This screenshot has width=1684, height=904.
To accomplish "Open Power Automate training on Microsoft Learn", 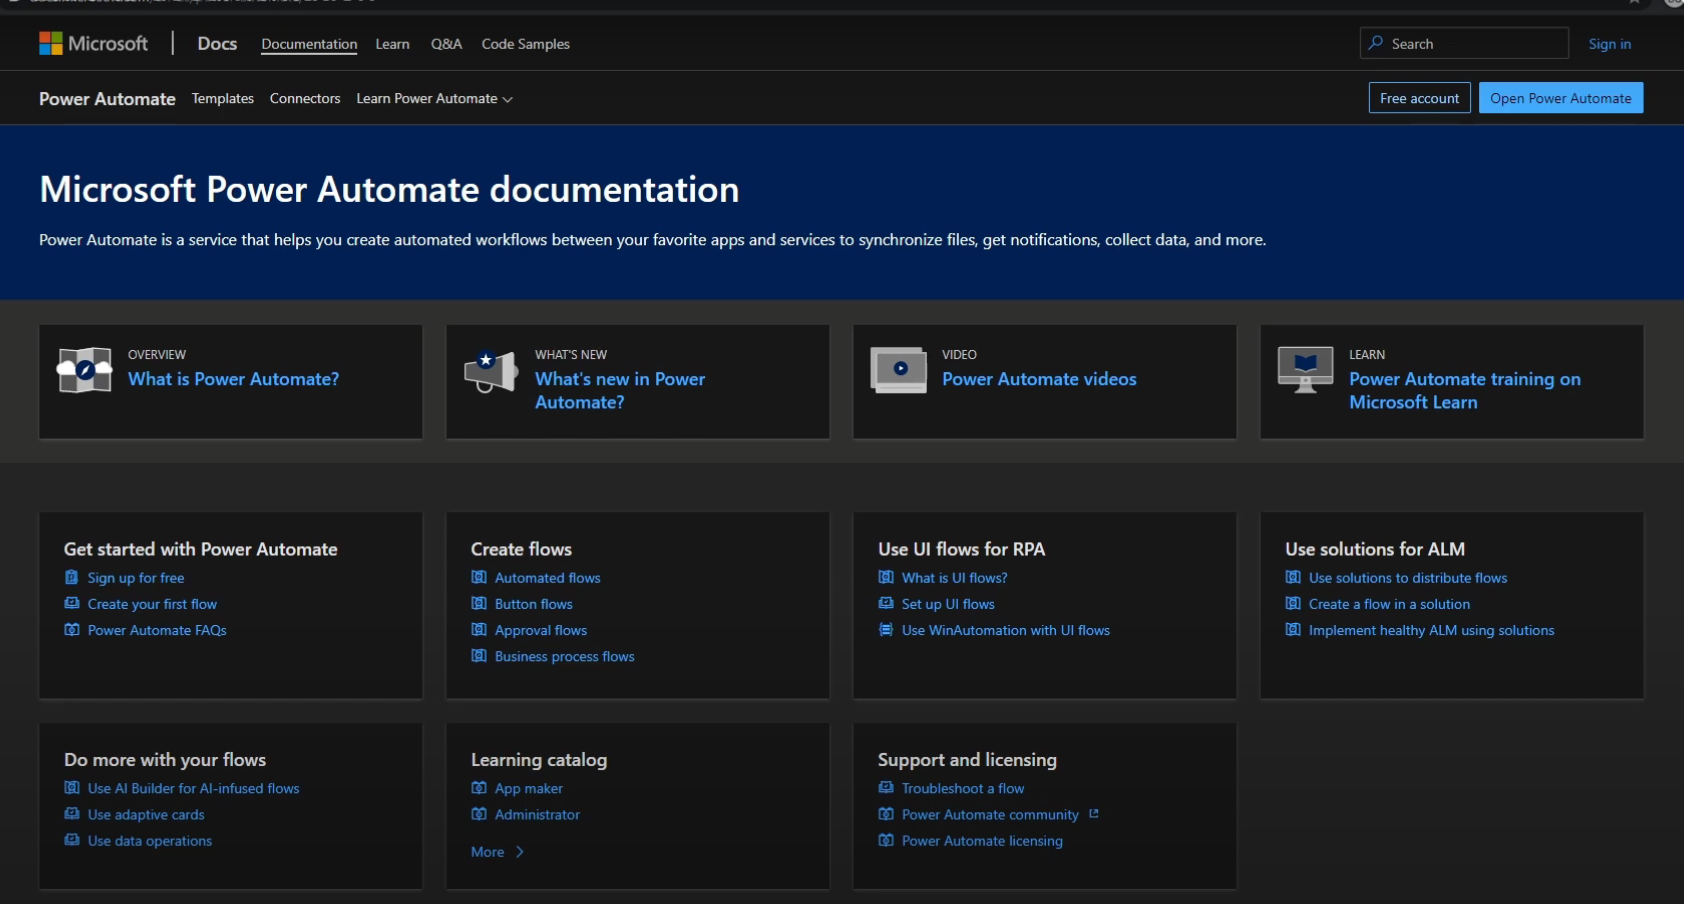I will (x=1465, y=390).
